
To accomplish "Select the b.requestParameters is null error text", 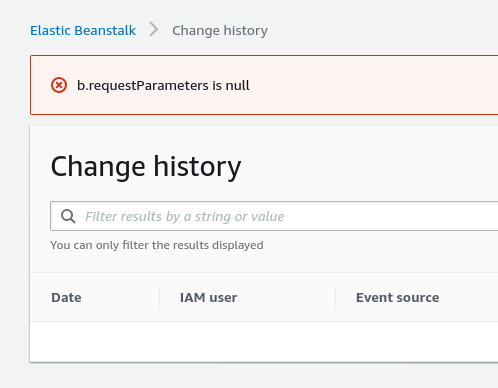I will (163, 85).
